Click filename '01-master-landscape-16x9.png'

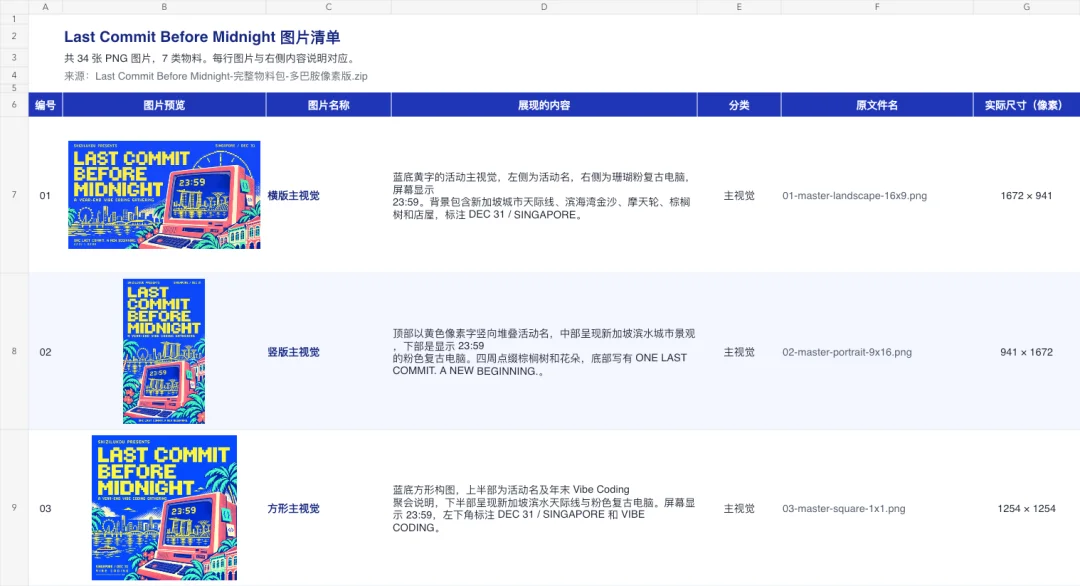coord(854,196)
